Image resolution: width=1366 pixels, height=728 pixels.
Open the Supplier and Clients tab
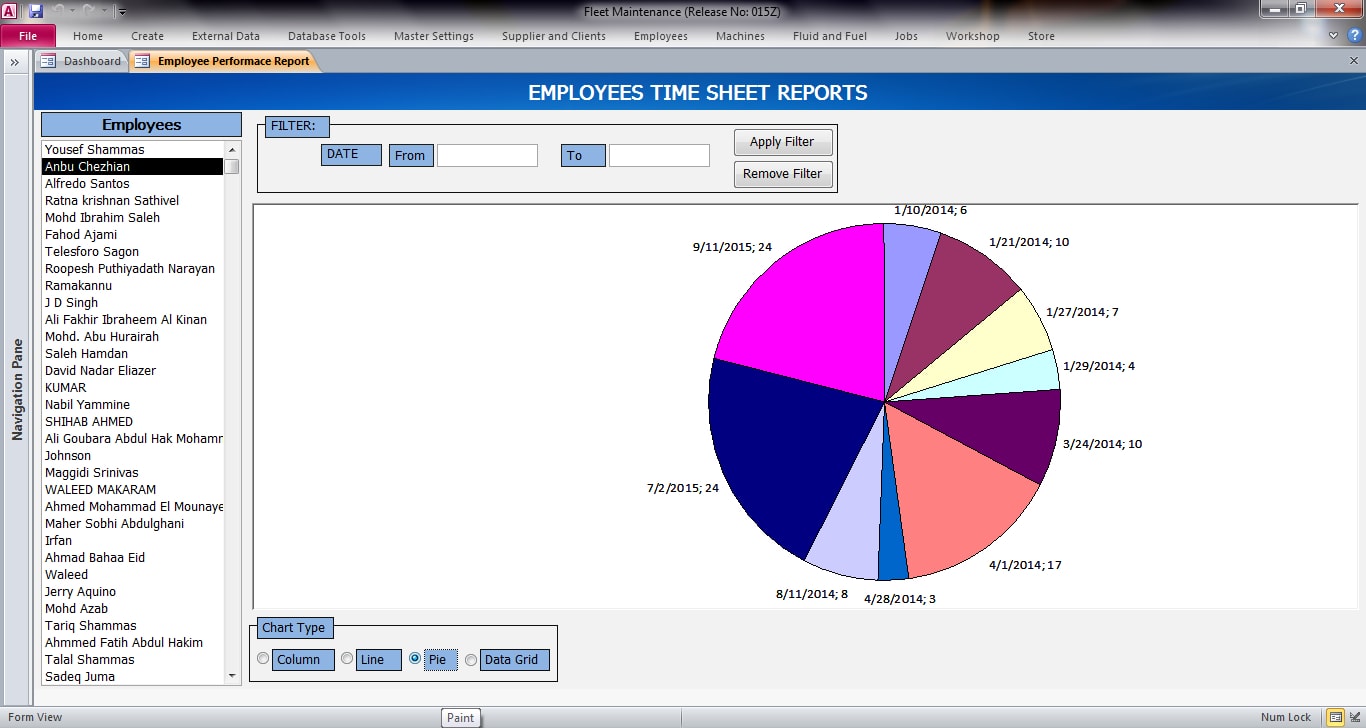click(x=554, y=36)
